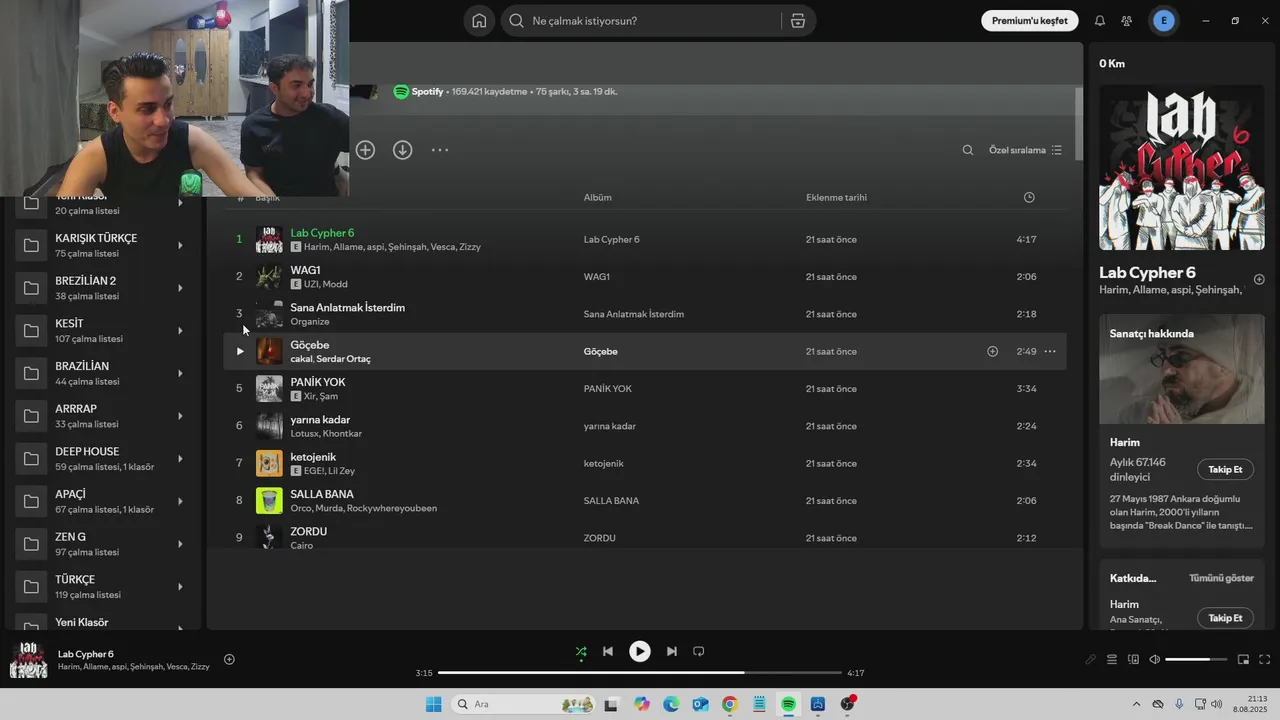
Task: Open the Özel sıralama sort dropdown
Action: click(x=1025, y=150)
